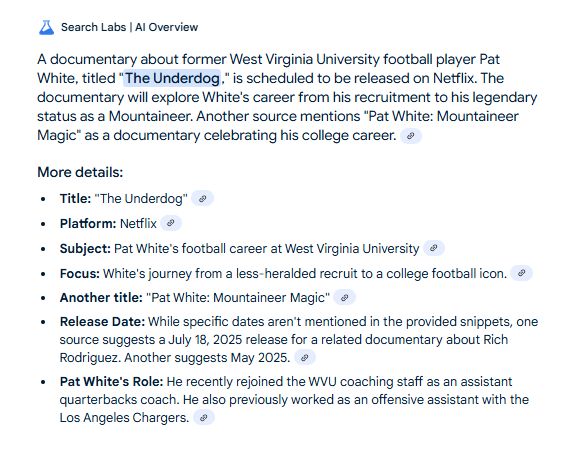566x461 pixels.
Task: Click the highlighted 'The Underdog' text
Action: tap(172, 78)
